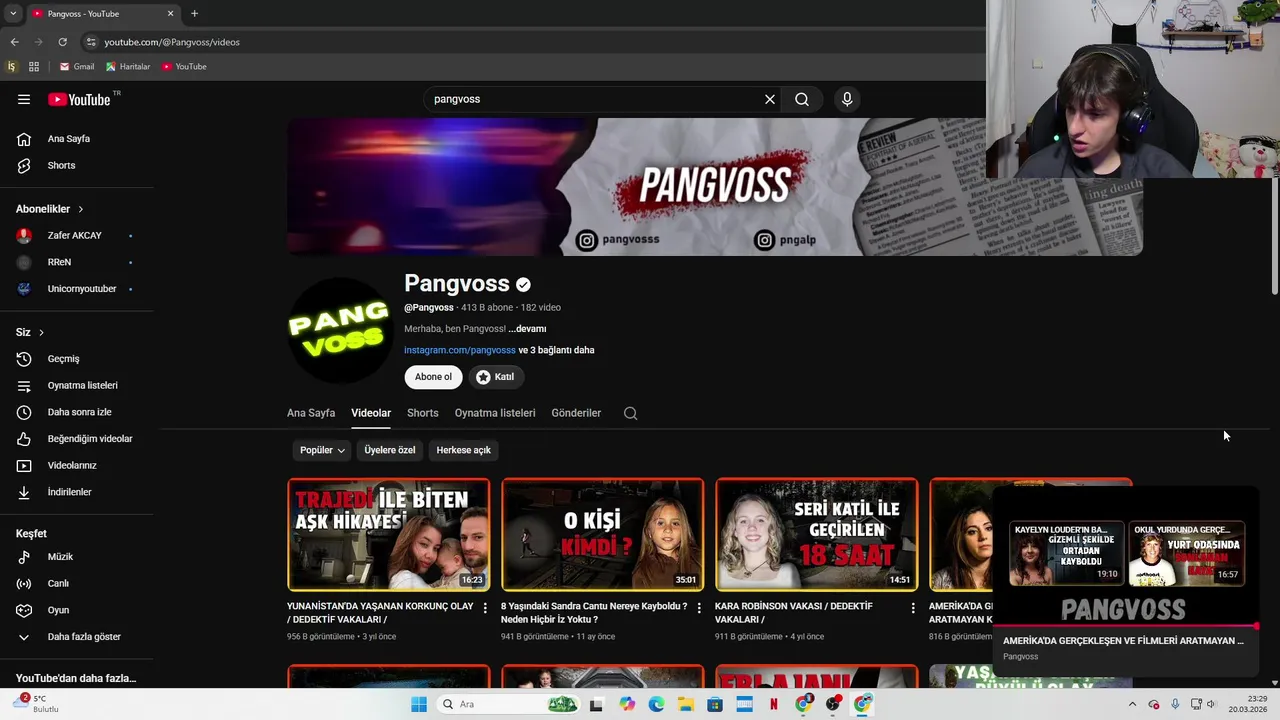Open 'TRAJEDİ İLE BİTEN AŞK HİKAYESİ' video thumbnail
Screen dimensions: 1280x720
[x=389, y=534]
